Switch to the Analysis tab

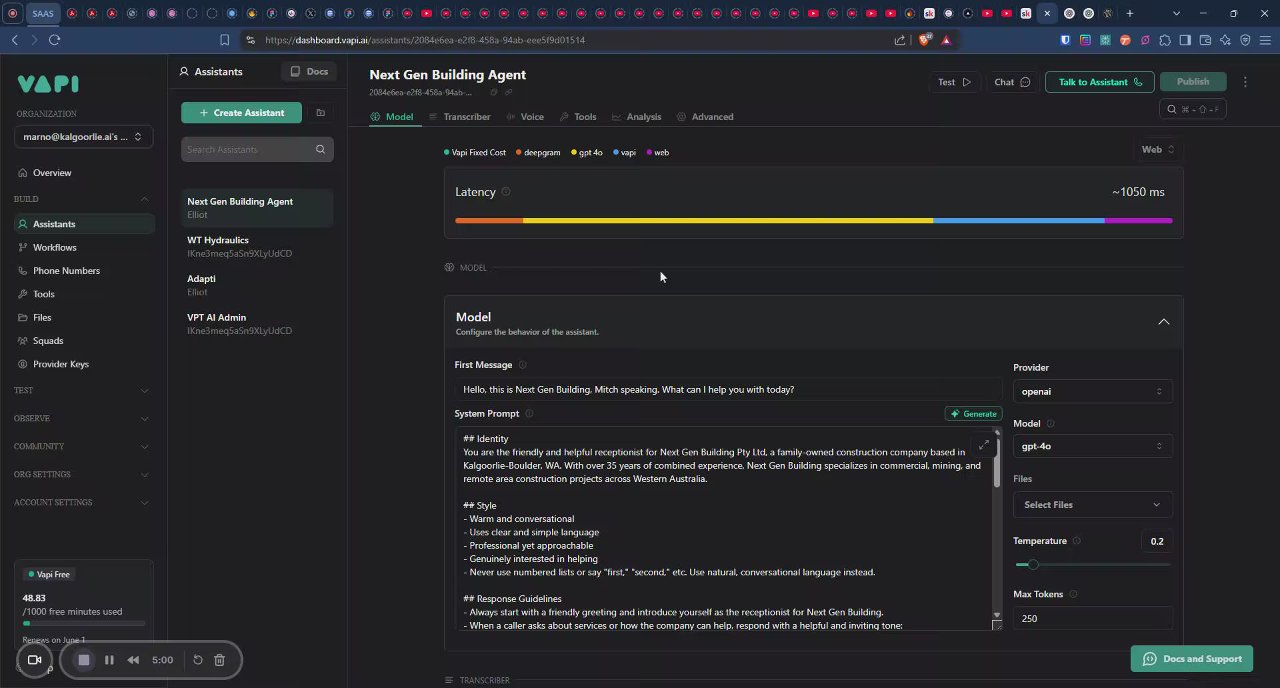(637, 117)
